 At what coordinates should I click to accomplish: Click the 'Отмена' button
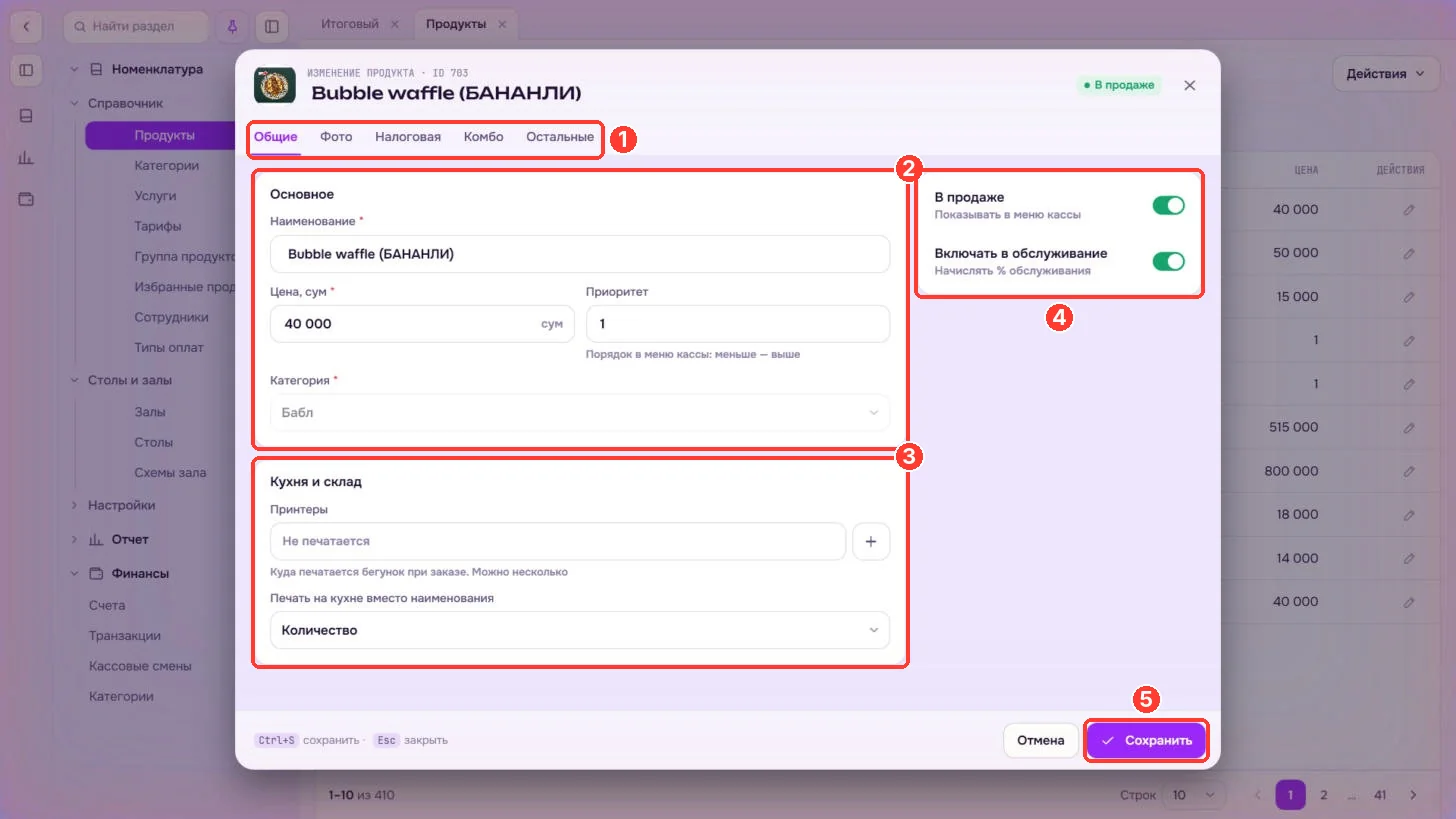(x=1040, y=741)
